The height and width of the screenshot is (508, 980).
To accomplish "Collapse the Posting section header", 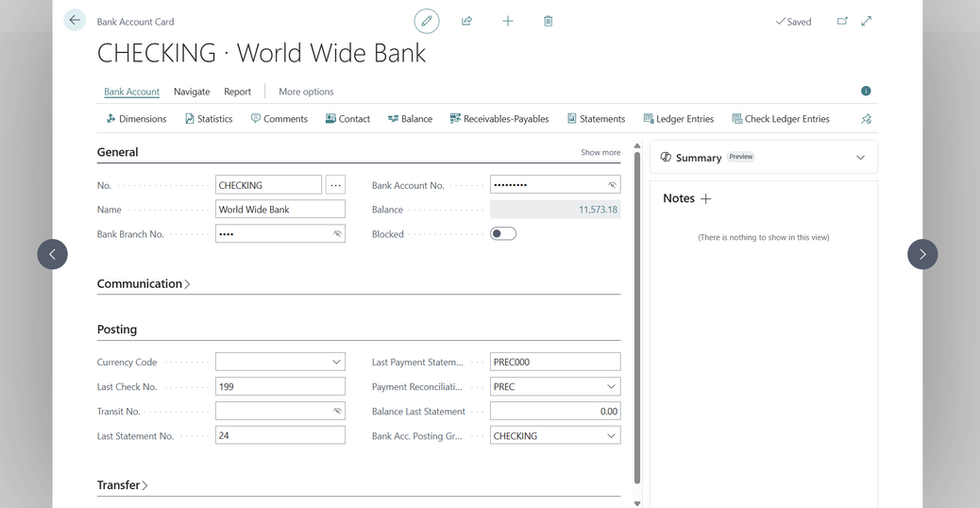I will click(117, 329).
